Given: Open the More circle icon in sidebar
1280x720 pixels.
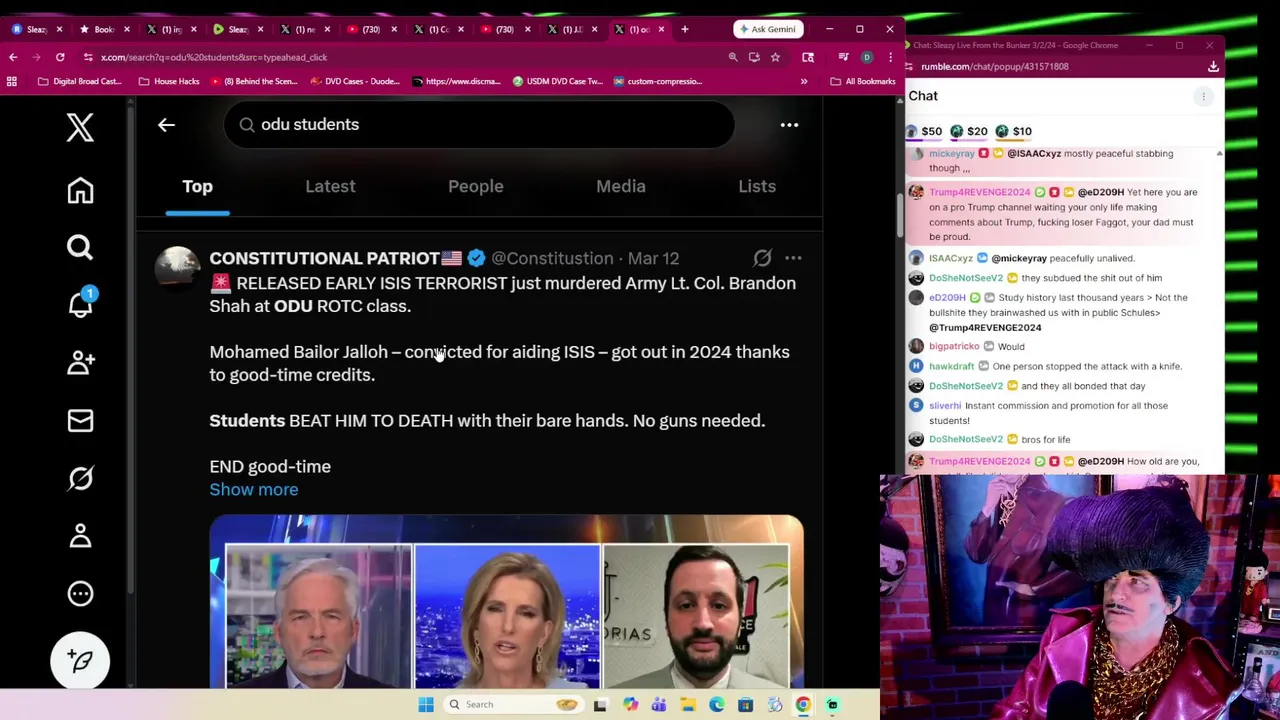Looking at the screenshot, I should (x=80, y=594).
